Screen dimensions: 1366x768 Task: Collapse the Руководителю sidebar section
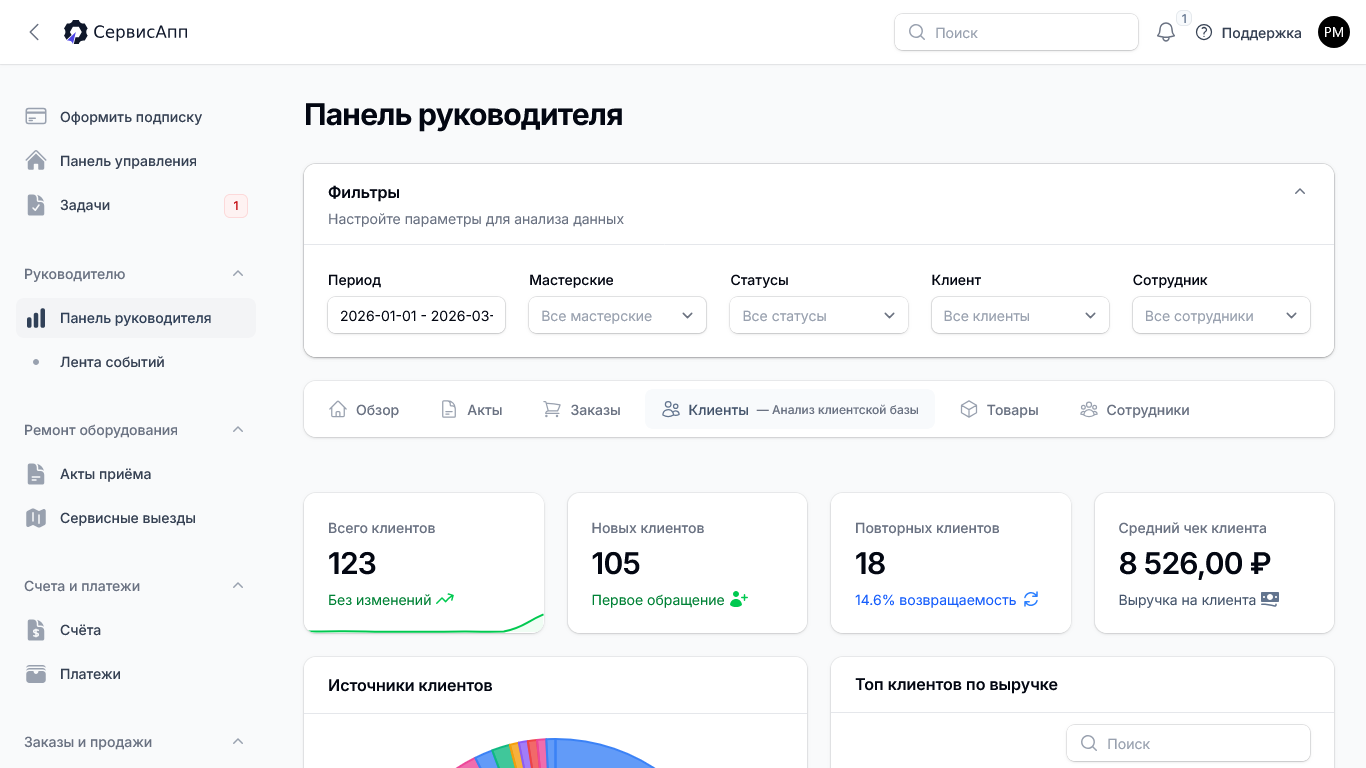pos(237,273)
